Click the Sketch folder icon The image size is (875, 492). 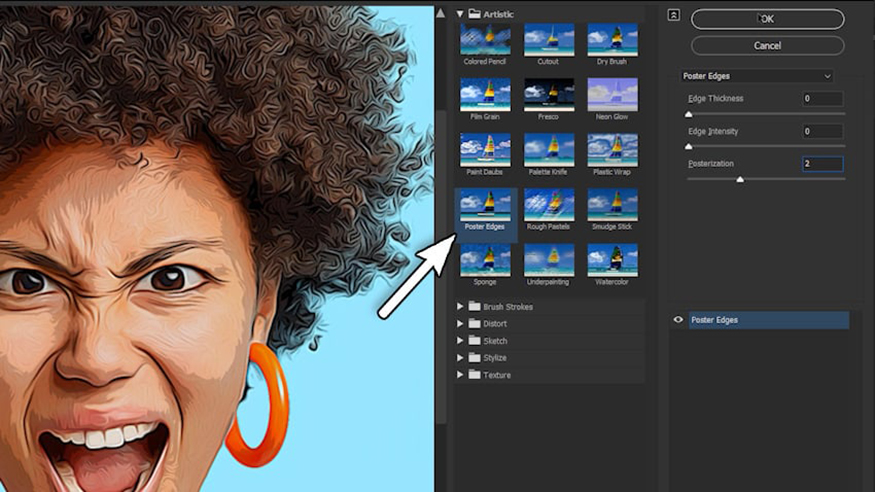(474, 340)
